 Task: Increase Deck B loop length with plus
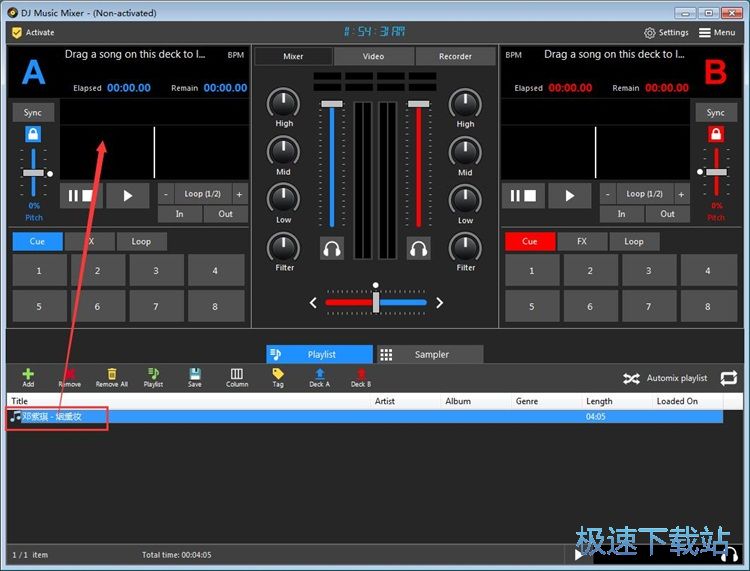(681, 194)
